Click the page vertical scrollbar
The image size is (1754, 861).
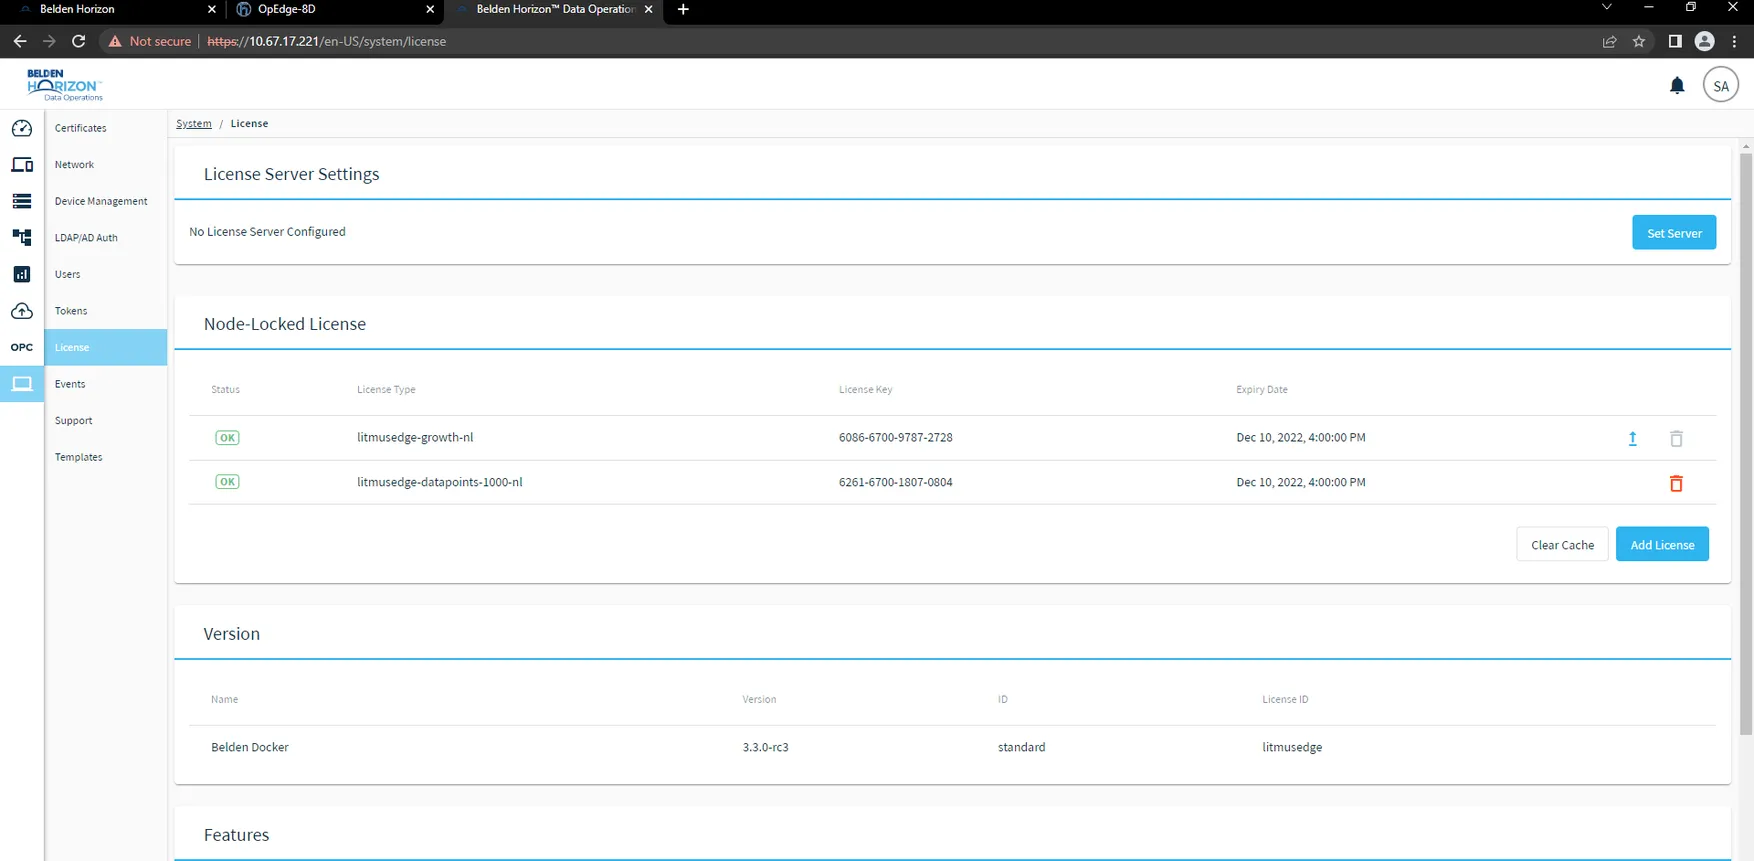pyautogui.click(x=1746, y=445)
